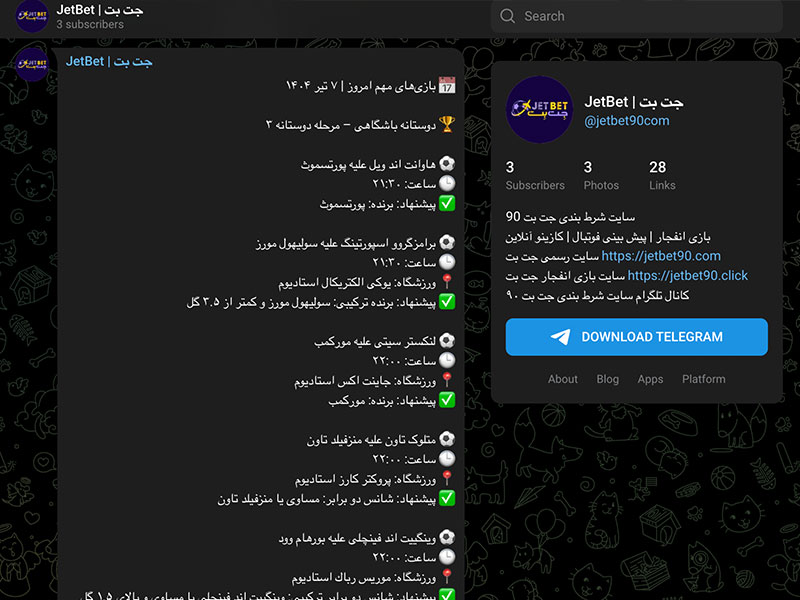Click the soccer ball beside the Matlock Town match
This screenshot has height=600, width=800.
click(x=447, y=439)
